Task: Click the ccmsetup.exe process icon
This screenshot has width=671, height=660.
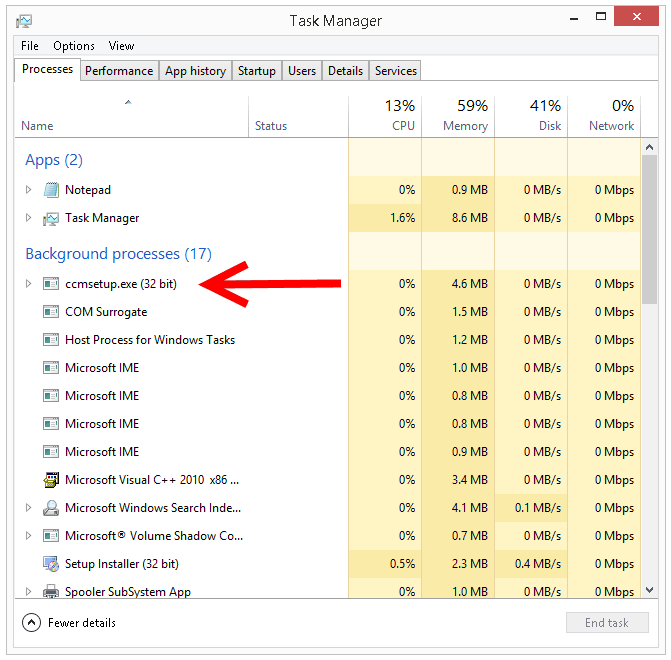Action: pyautogui.click(x=51, y=284)
